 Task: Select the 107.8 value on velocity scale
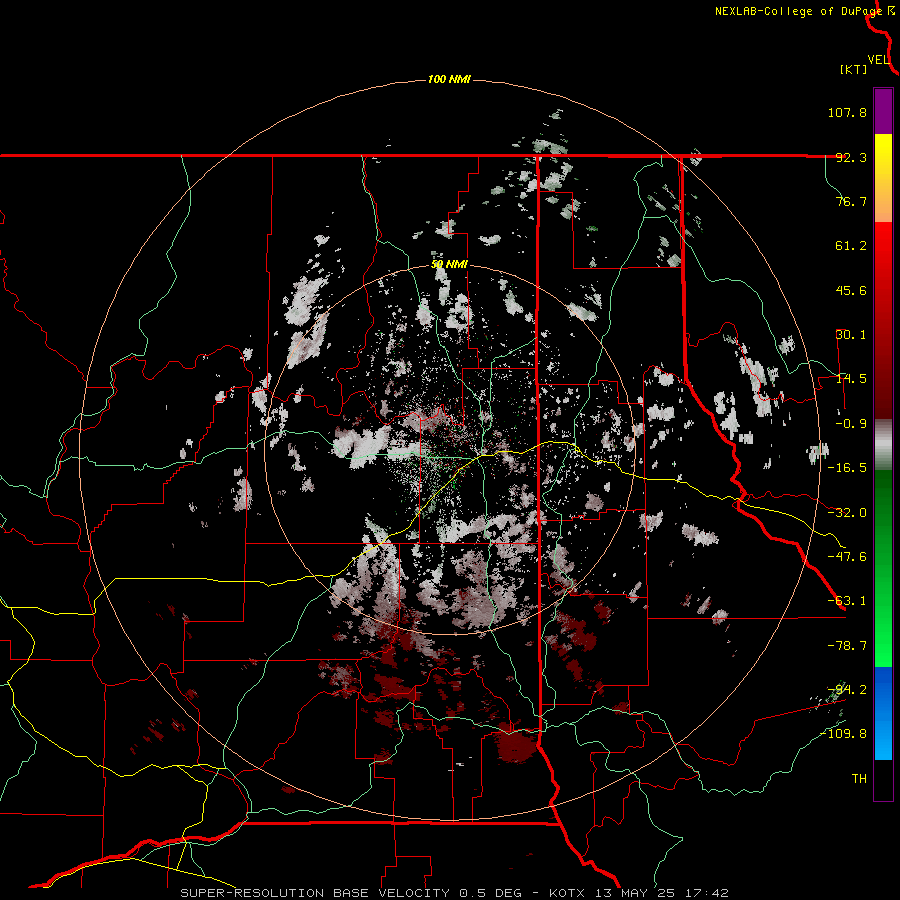coord(847,112)
